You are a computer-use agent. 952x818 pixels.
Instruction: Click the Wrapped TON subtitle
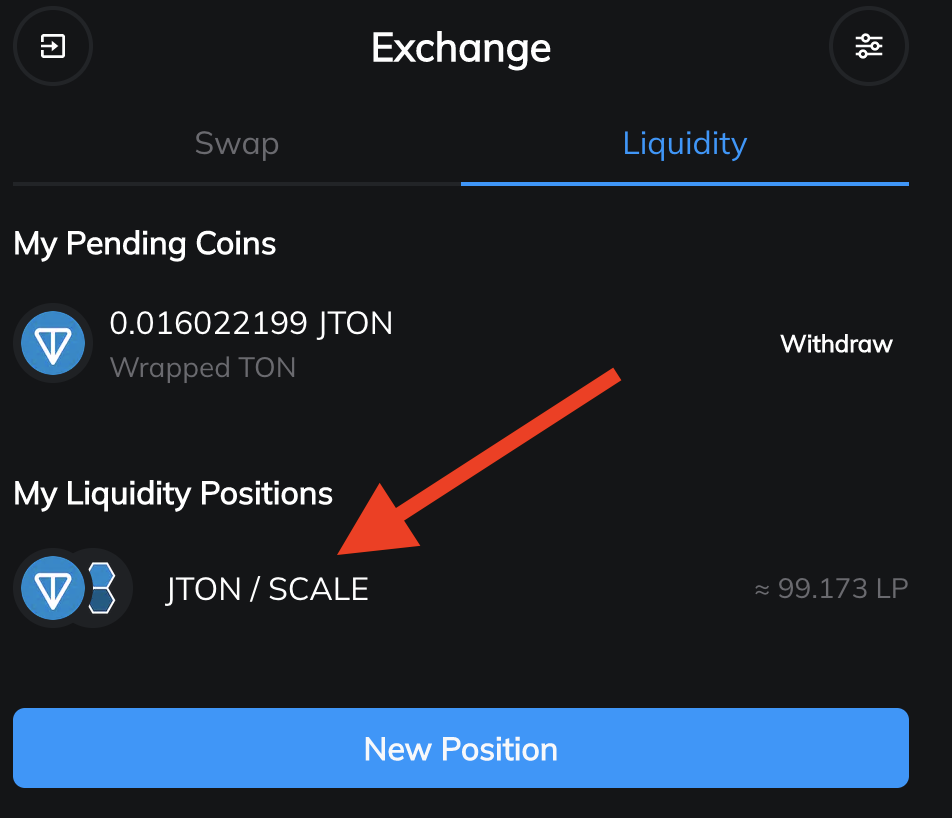[203, 368]
